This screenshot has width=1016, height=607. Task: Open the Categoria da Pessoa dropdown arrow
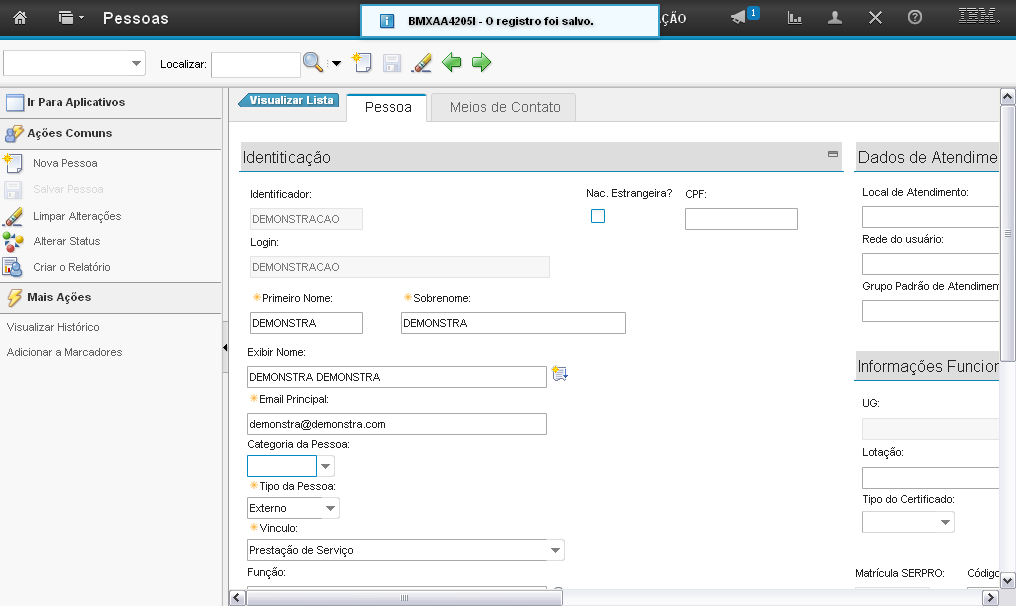point(326,466)
